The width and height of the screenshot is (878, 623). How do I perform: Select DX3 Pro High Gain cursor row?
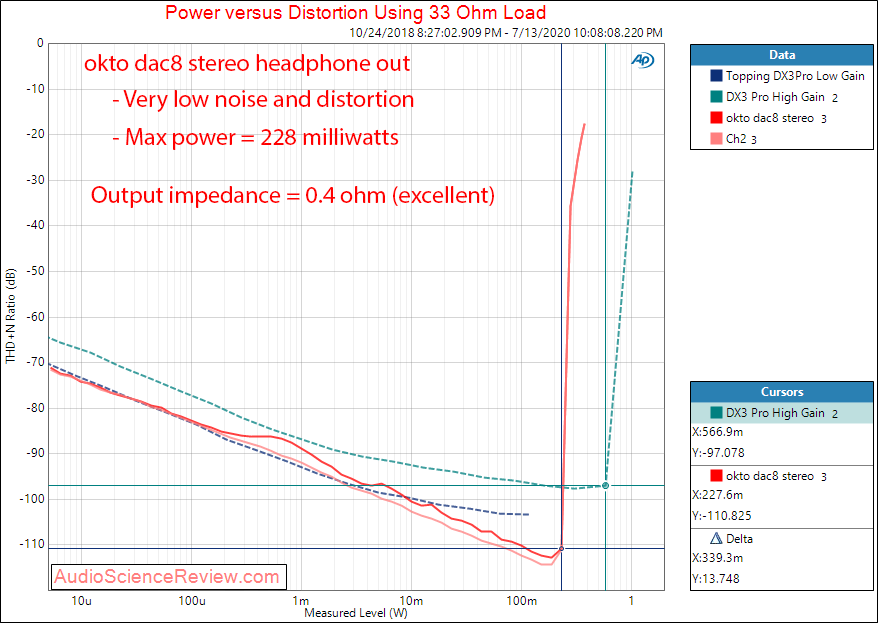click(782, 413)
